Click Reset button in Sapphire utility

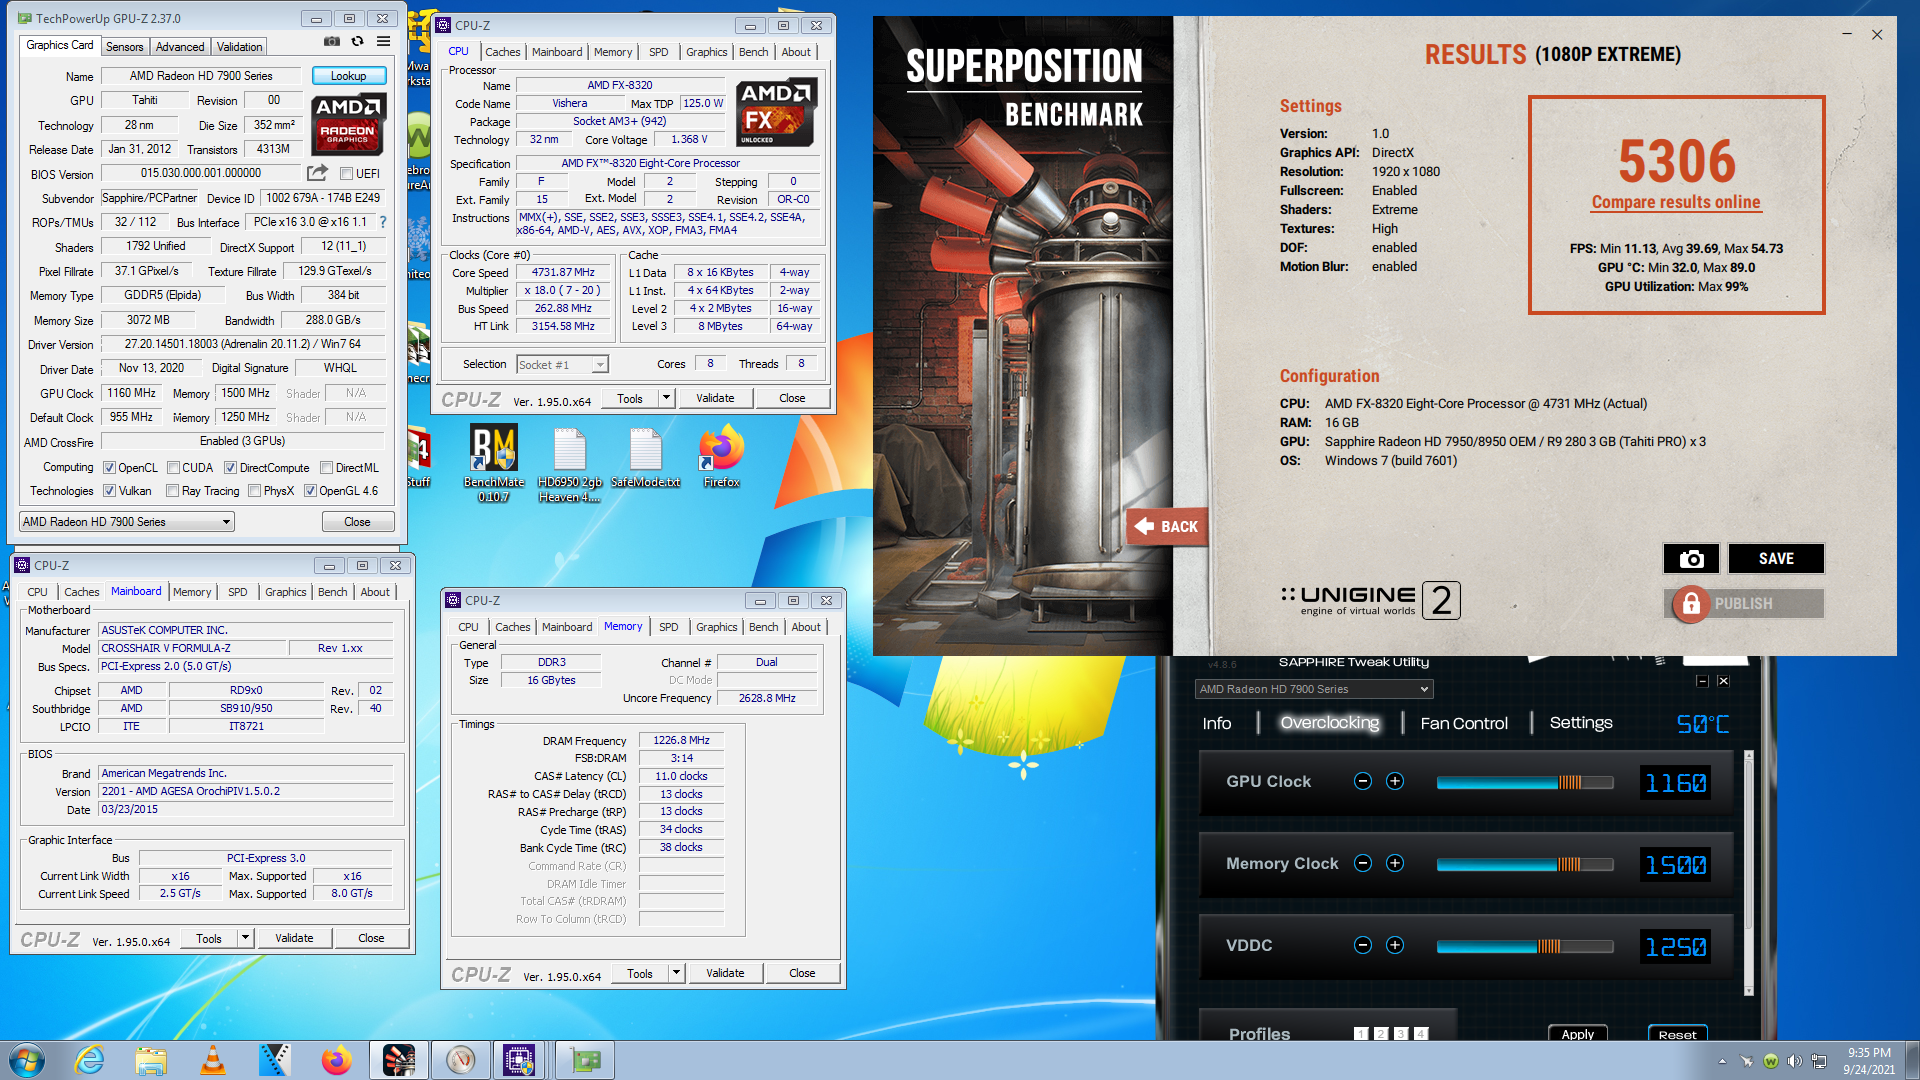(x=1677, y=1034)
